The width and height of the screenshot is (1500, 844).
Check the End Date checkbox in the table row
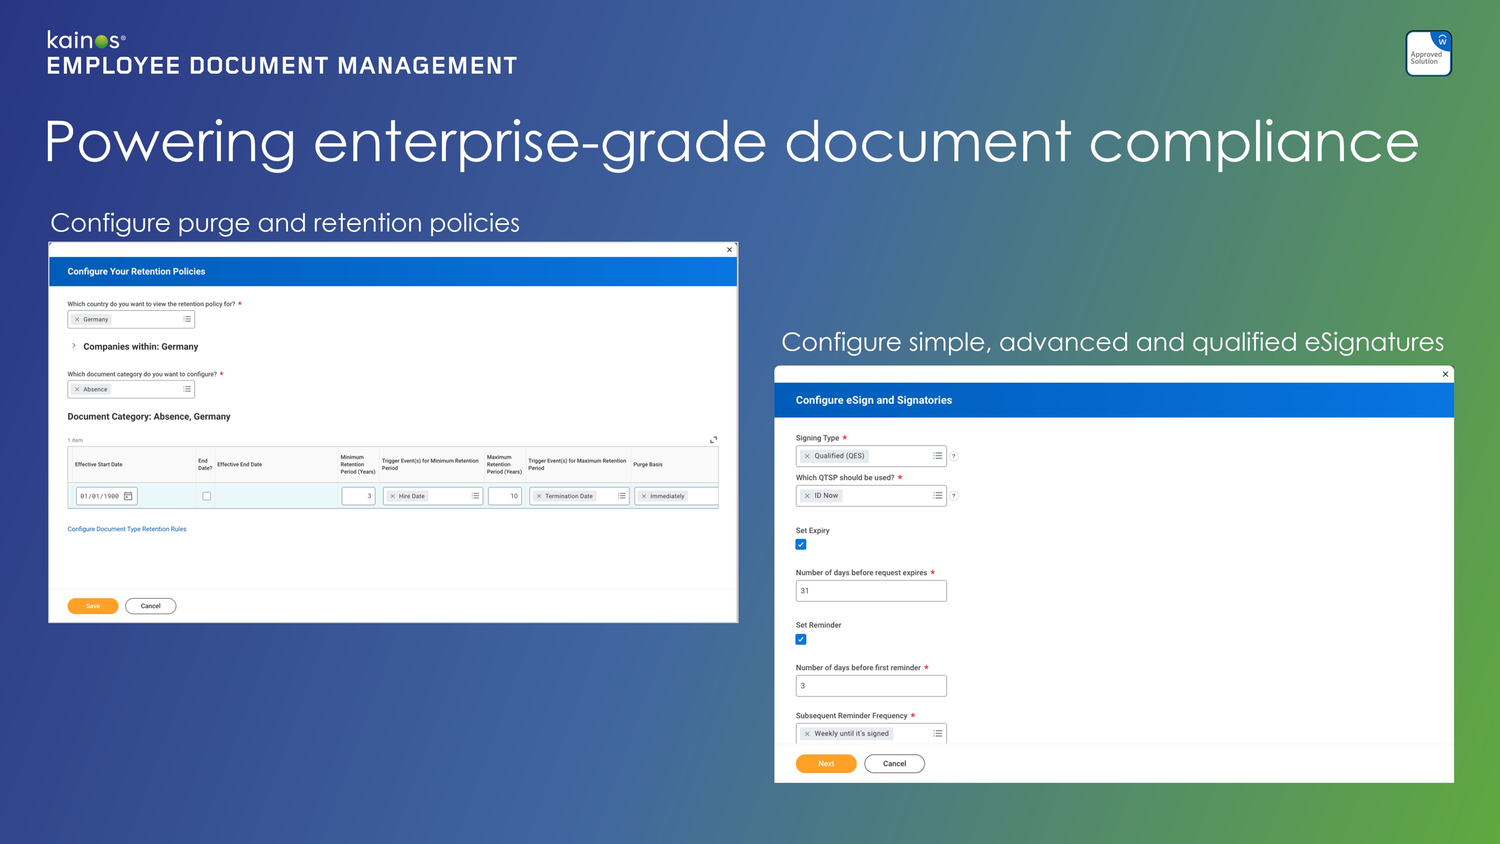206,495
